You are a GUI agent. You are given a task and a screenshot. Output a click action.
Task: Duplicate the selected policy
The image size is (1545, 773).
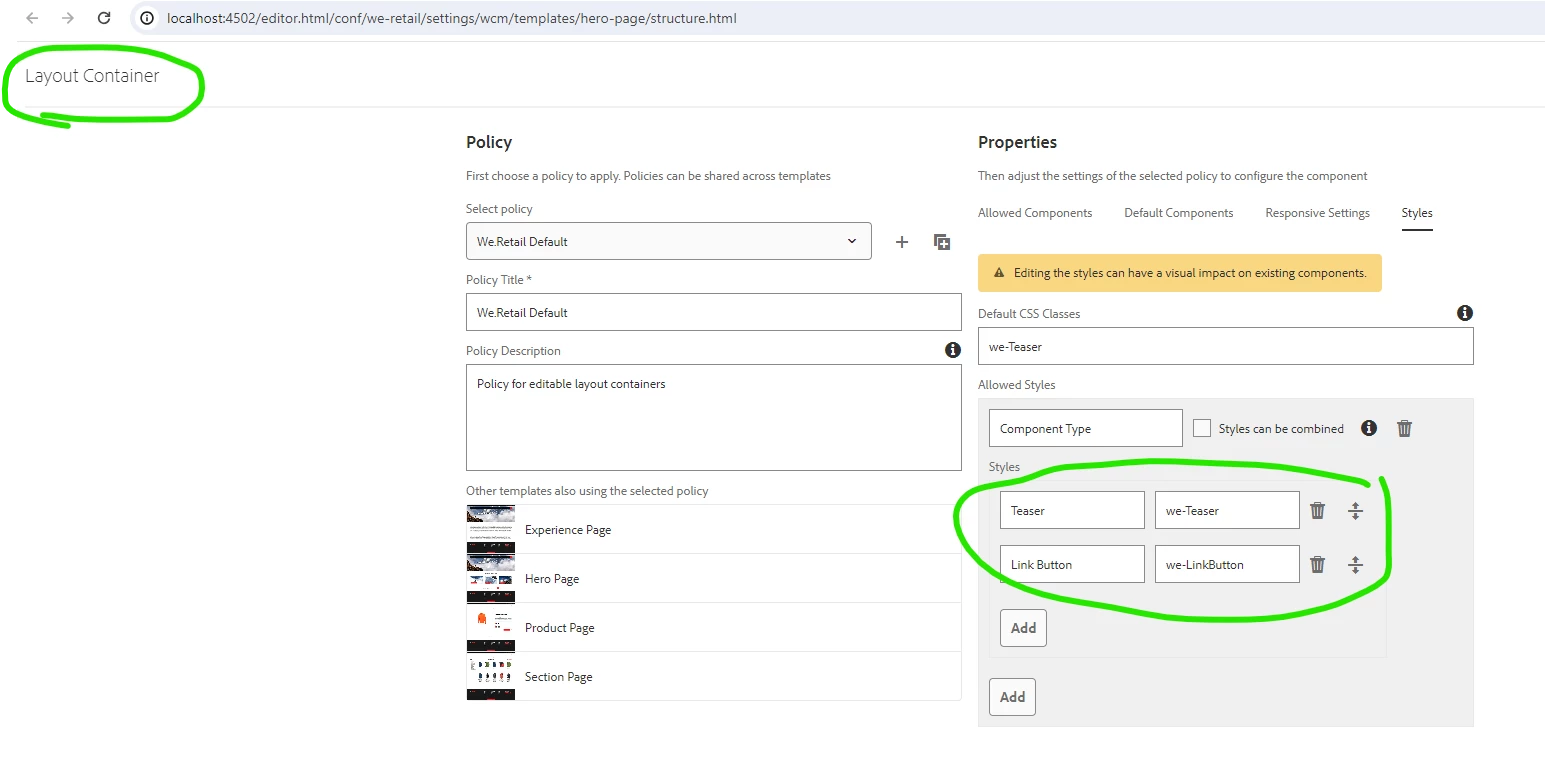pos(942,242)
